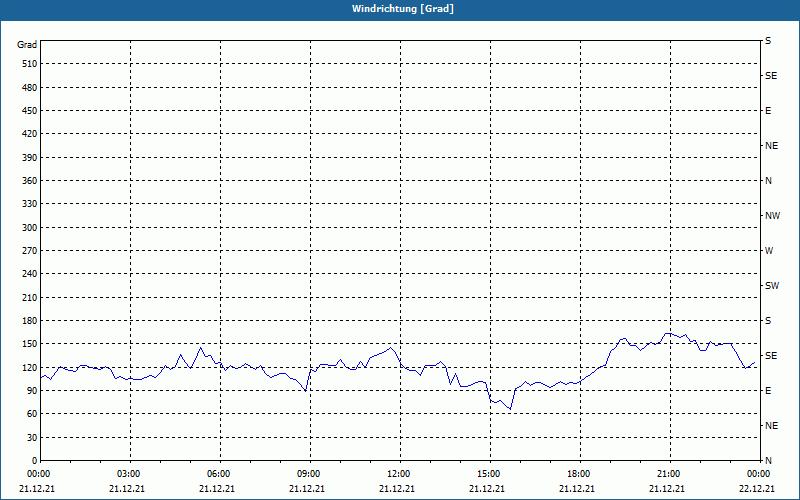
Task: Click the SW compass label
Action: (x=772, y=286)
